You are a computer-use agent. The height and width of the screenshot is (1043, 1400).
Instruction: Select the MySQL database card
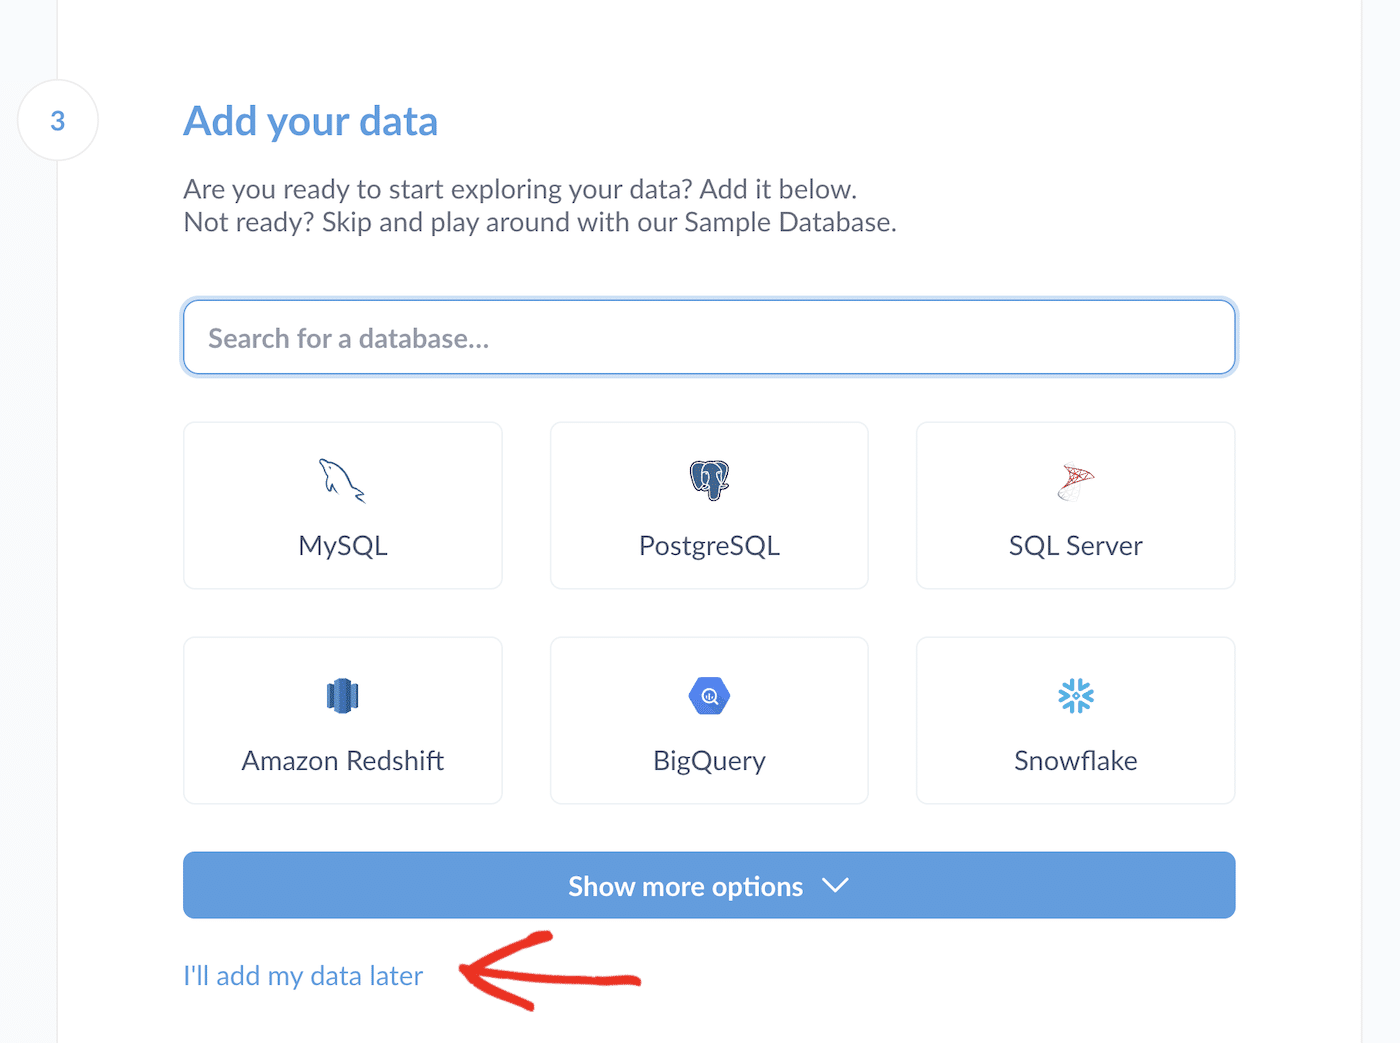[x=342, y=505]
